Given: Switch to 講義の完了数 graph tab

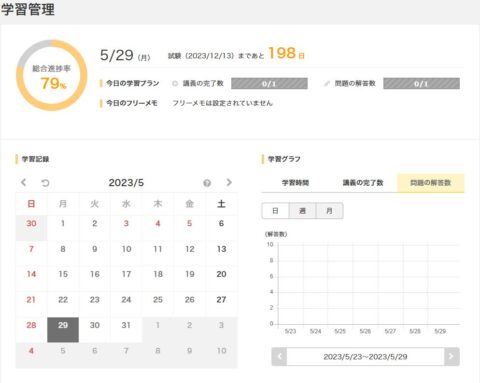Looking at the screenshot, I should (x=363, y=183).
